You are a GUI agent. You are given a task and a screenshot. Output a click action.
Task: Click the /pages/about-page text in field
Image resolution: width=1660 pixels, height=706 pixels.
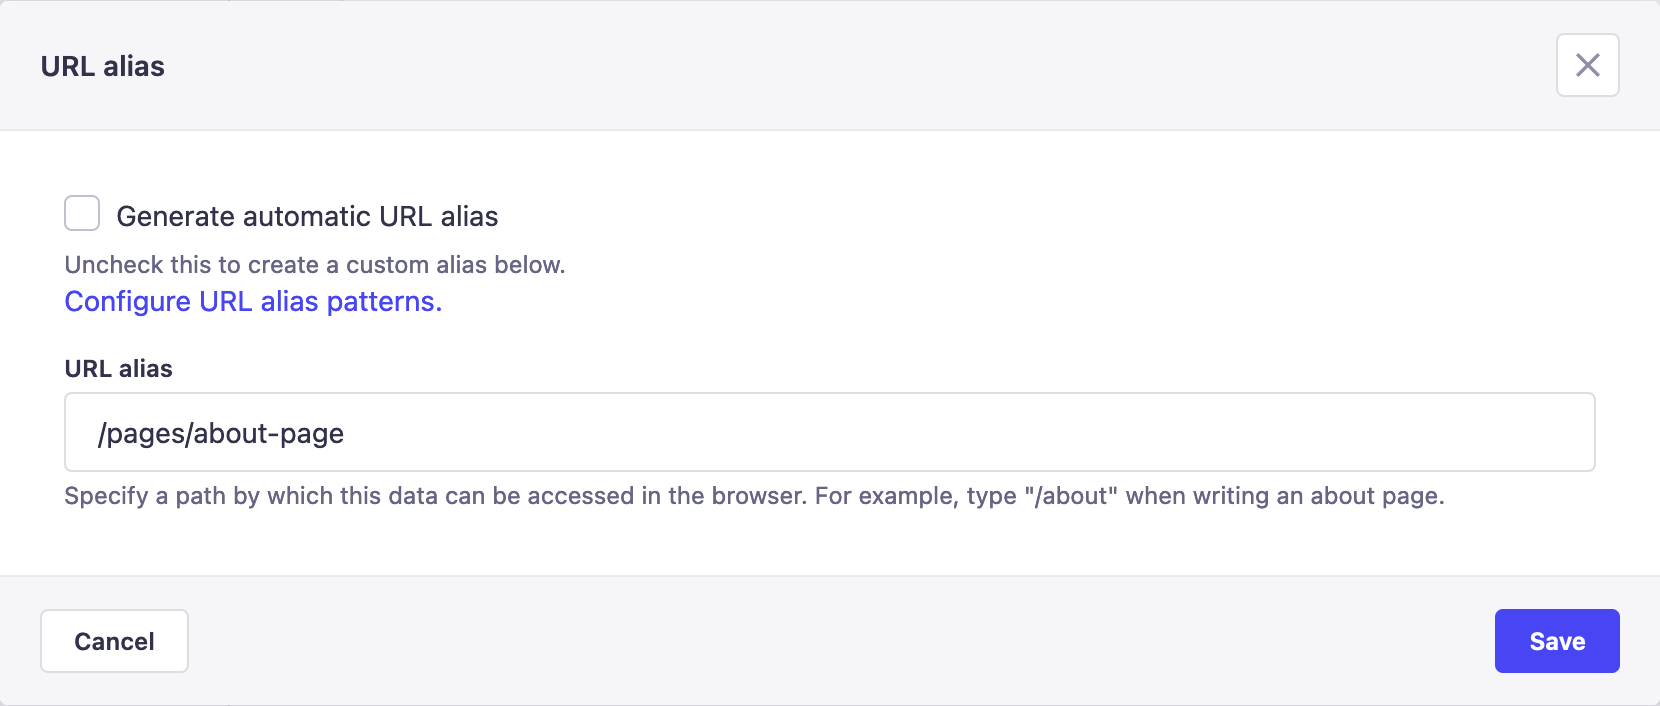point(221,433)
